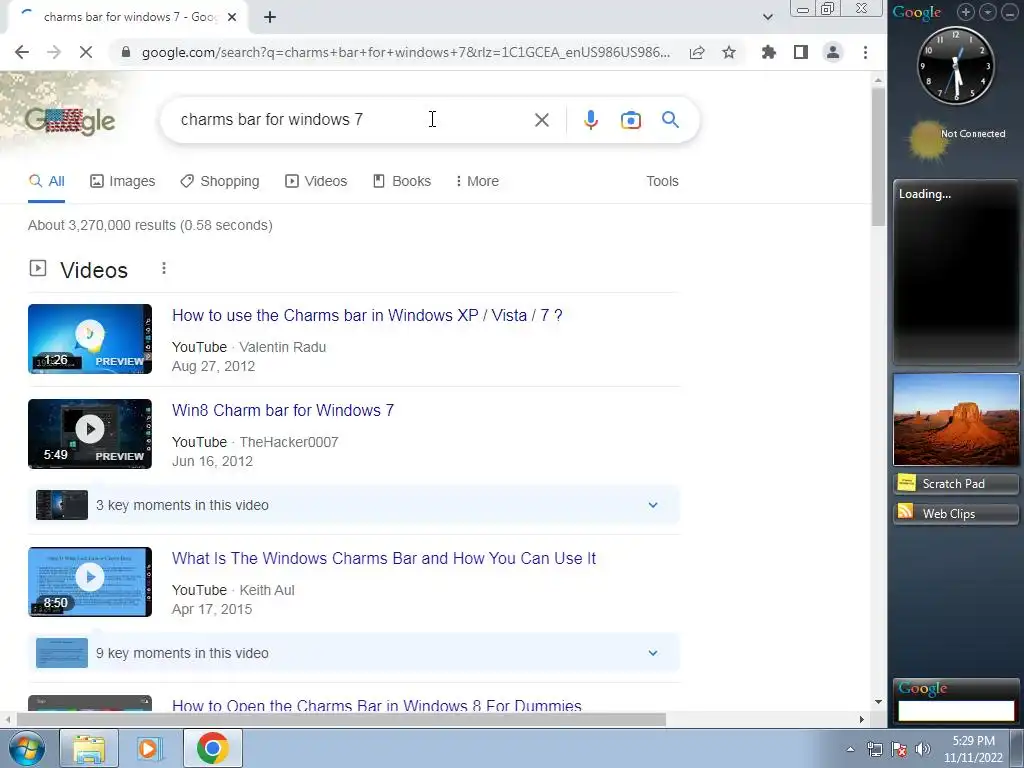
Task: Expand 3 key moments in this video
Action: point(353,505)
